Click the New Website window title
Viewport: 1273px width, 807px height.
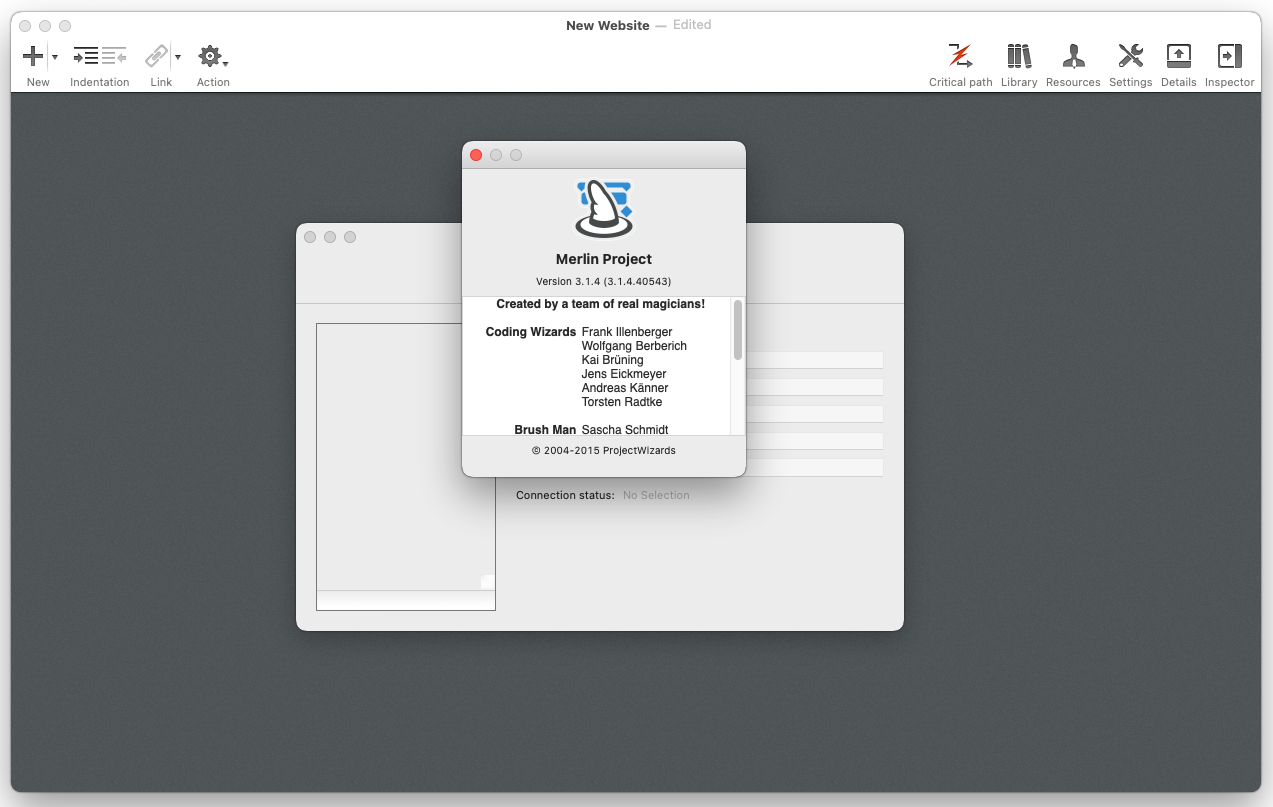pos(607,25)
